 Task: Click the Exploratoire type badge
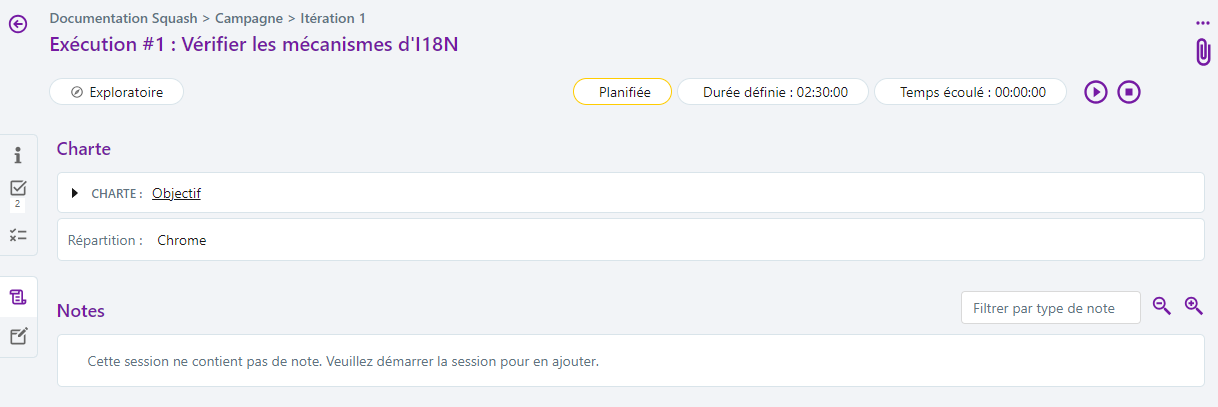116,92
